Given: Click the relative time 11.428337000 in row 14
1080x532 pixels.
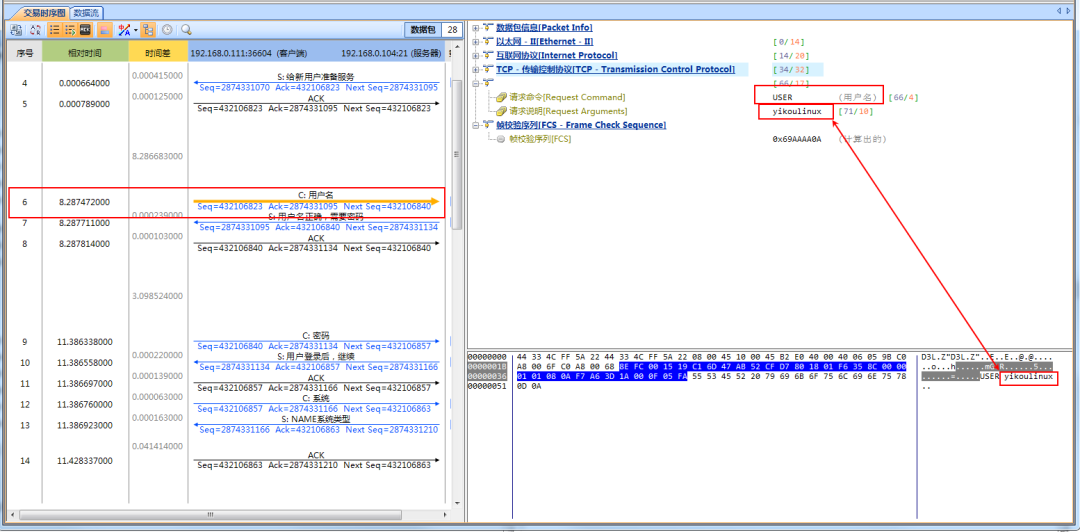Looking at the screenshot, I should [85, 460].
